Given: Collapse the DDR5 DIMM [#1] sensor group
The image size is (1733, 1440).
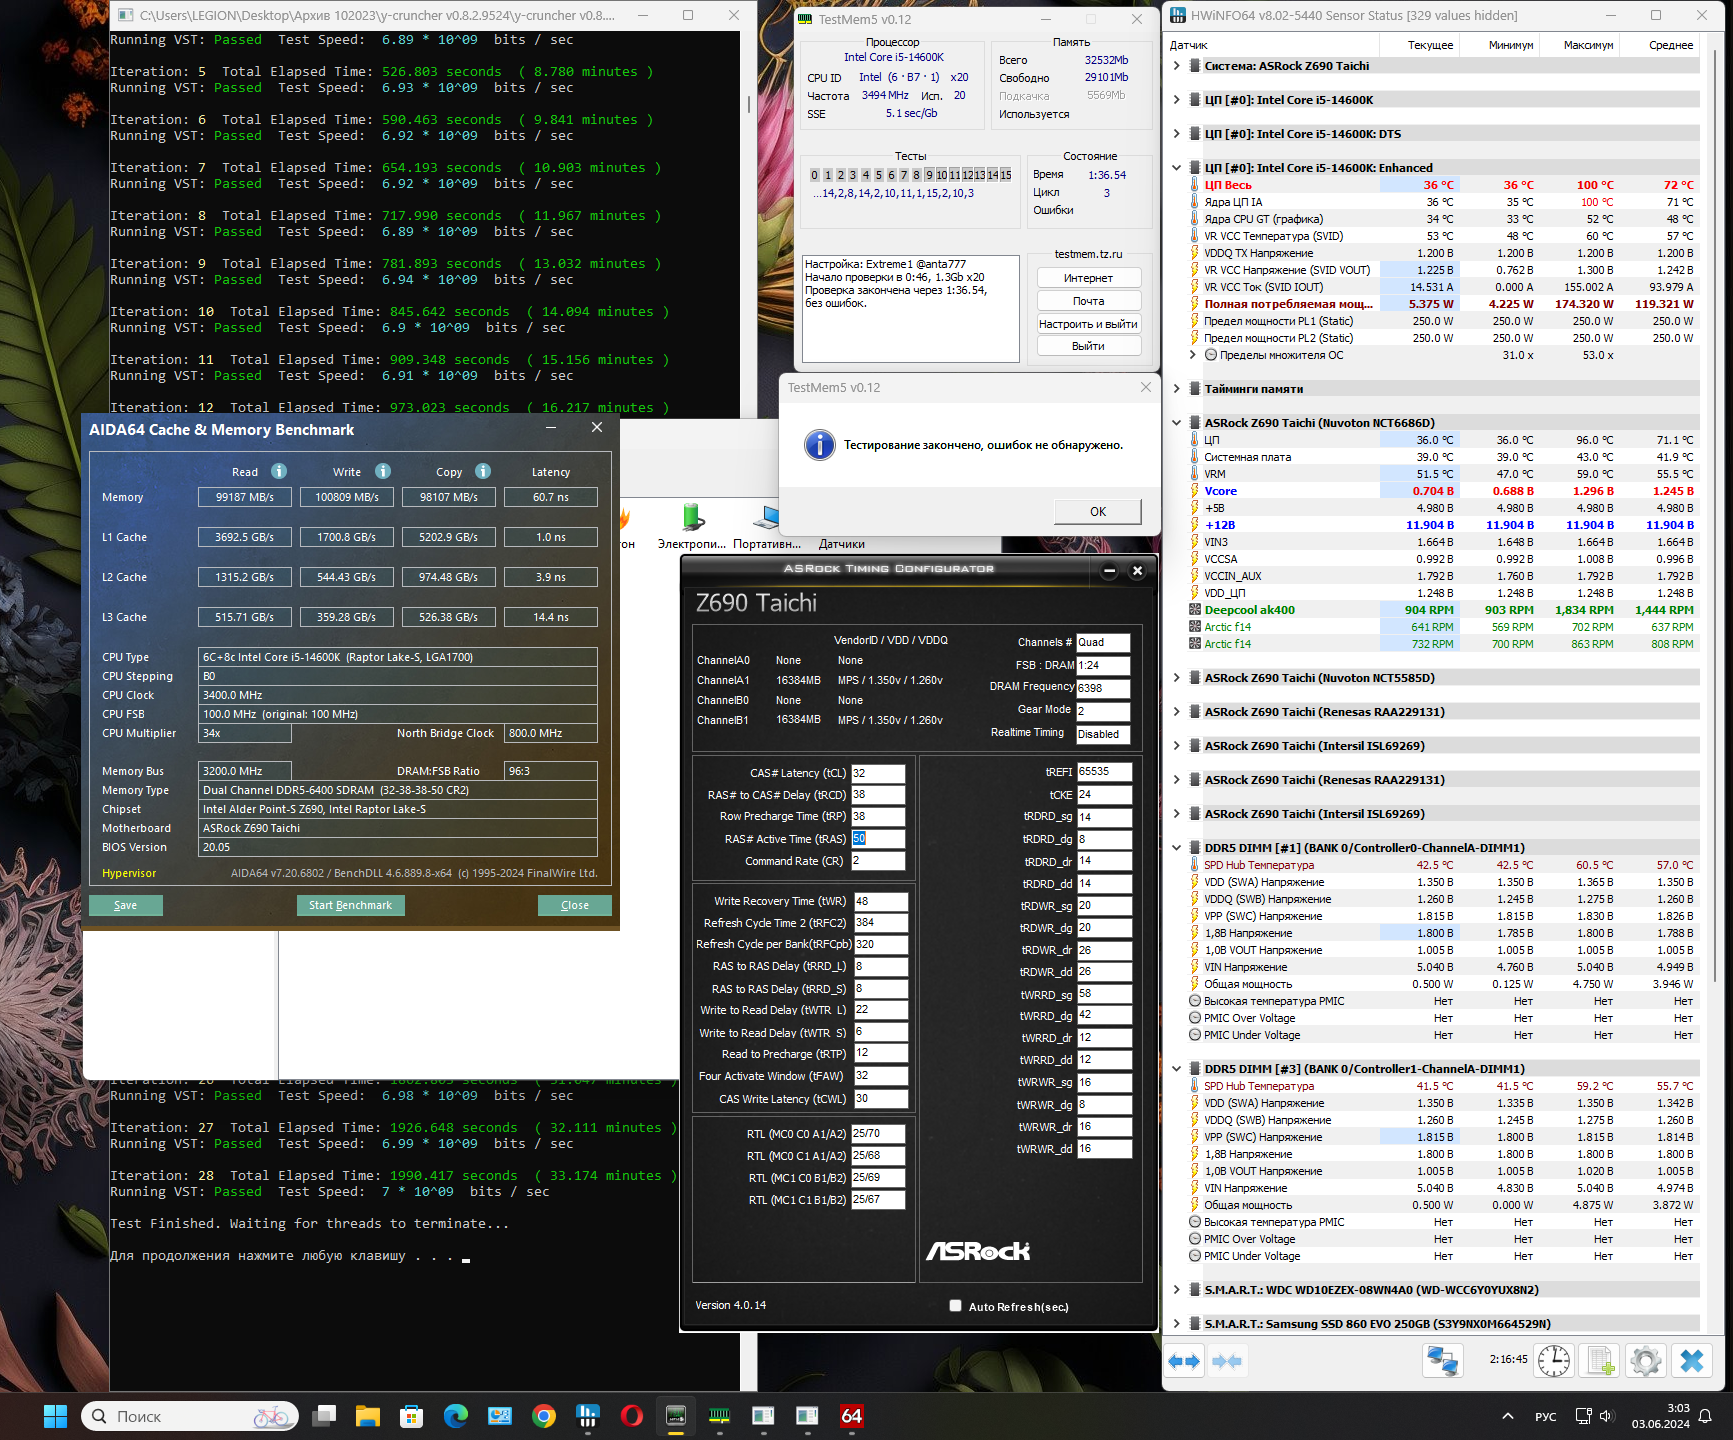Looking at the screenshot, I should (1177, 848).
